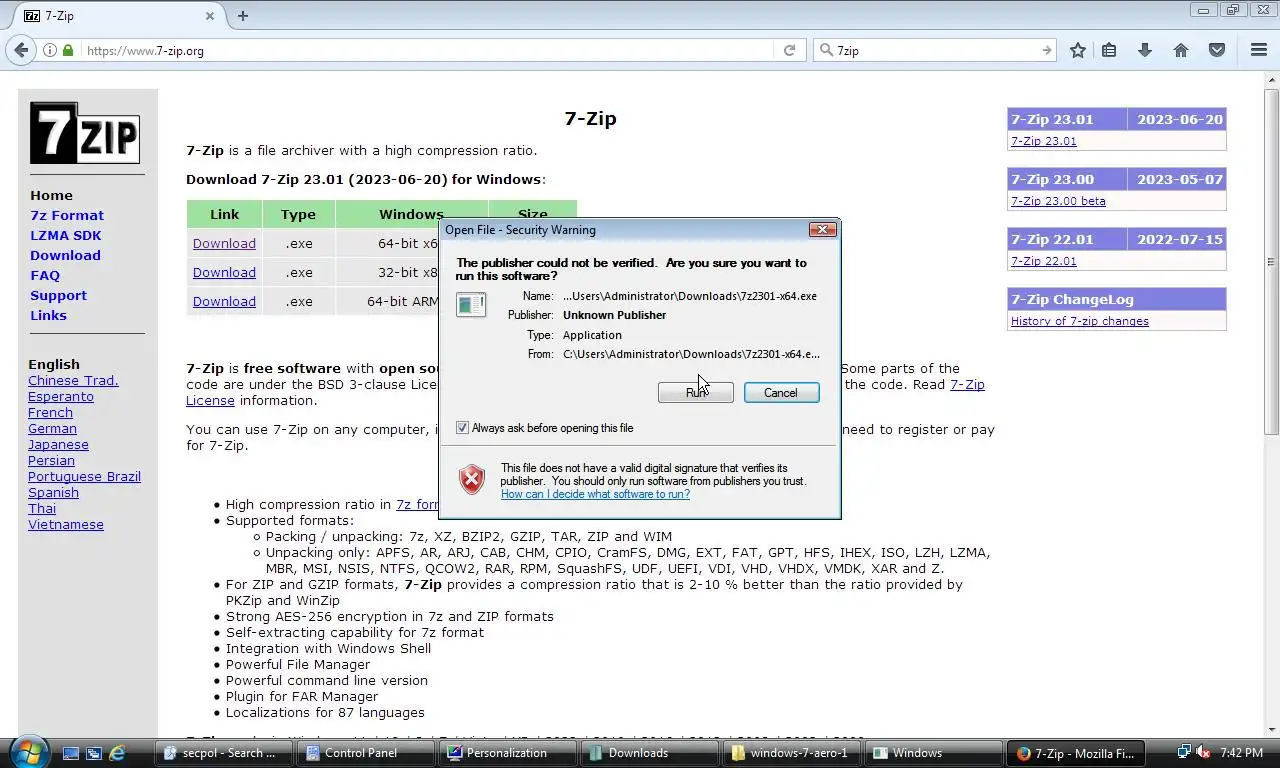This screenshot has height=768, width=1280.
Task: Go to Home in the sidebar
Action: [51, 195]
